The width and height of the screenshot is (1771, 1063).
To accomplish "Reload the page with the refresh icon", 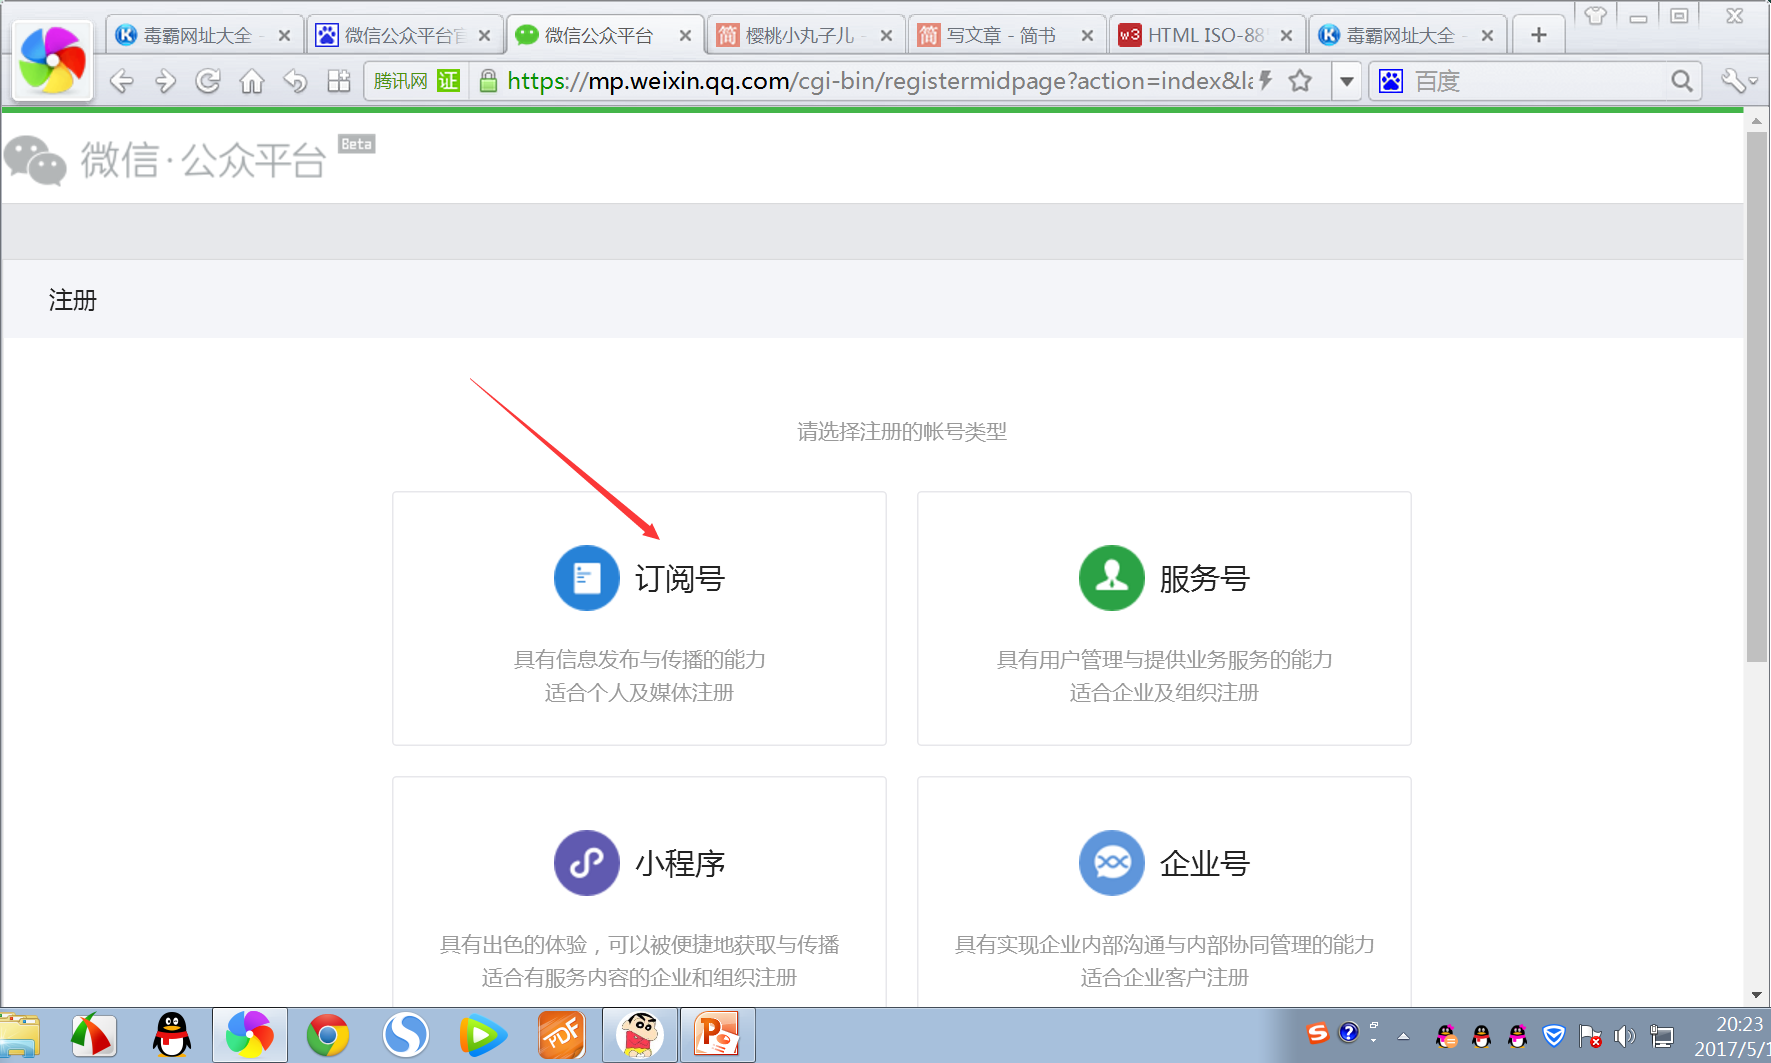I will 208,81.
